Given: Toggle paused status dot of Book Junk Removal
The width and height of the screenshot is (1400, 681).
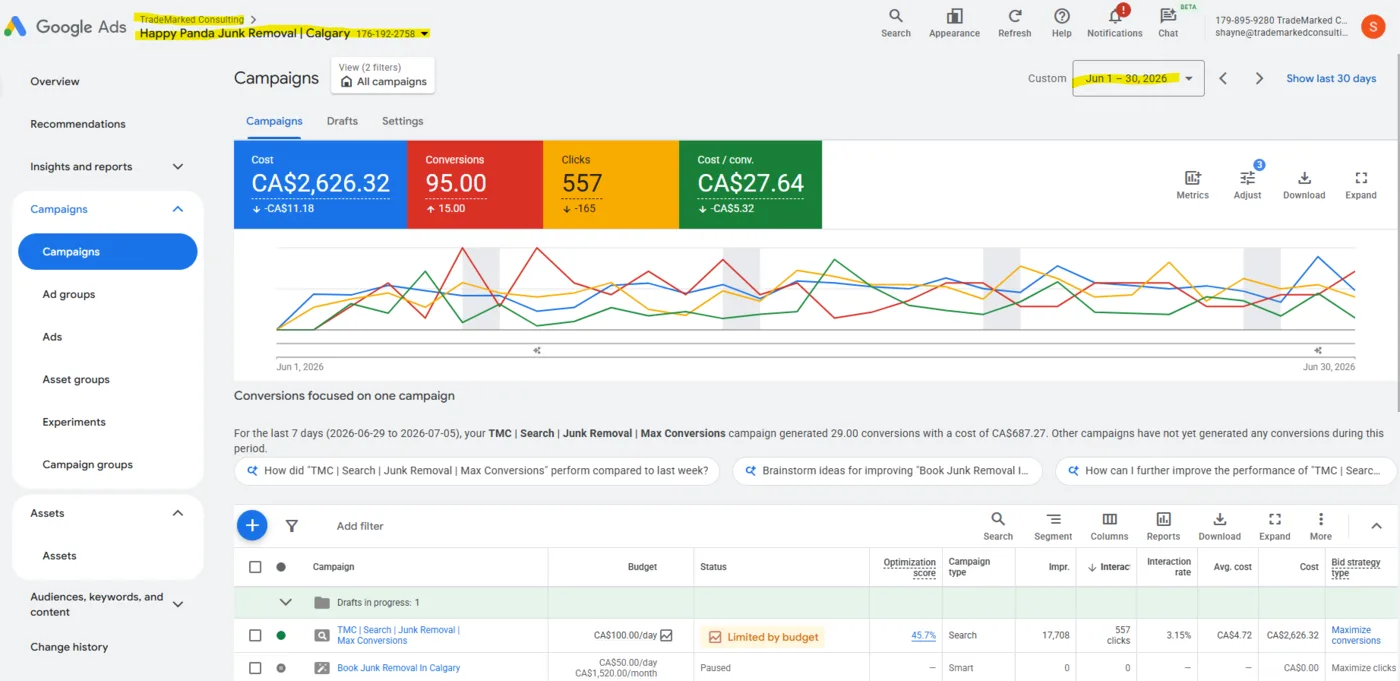Looking at the screenshot, I should (x=281, y=668).
